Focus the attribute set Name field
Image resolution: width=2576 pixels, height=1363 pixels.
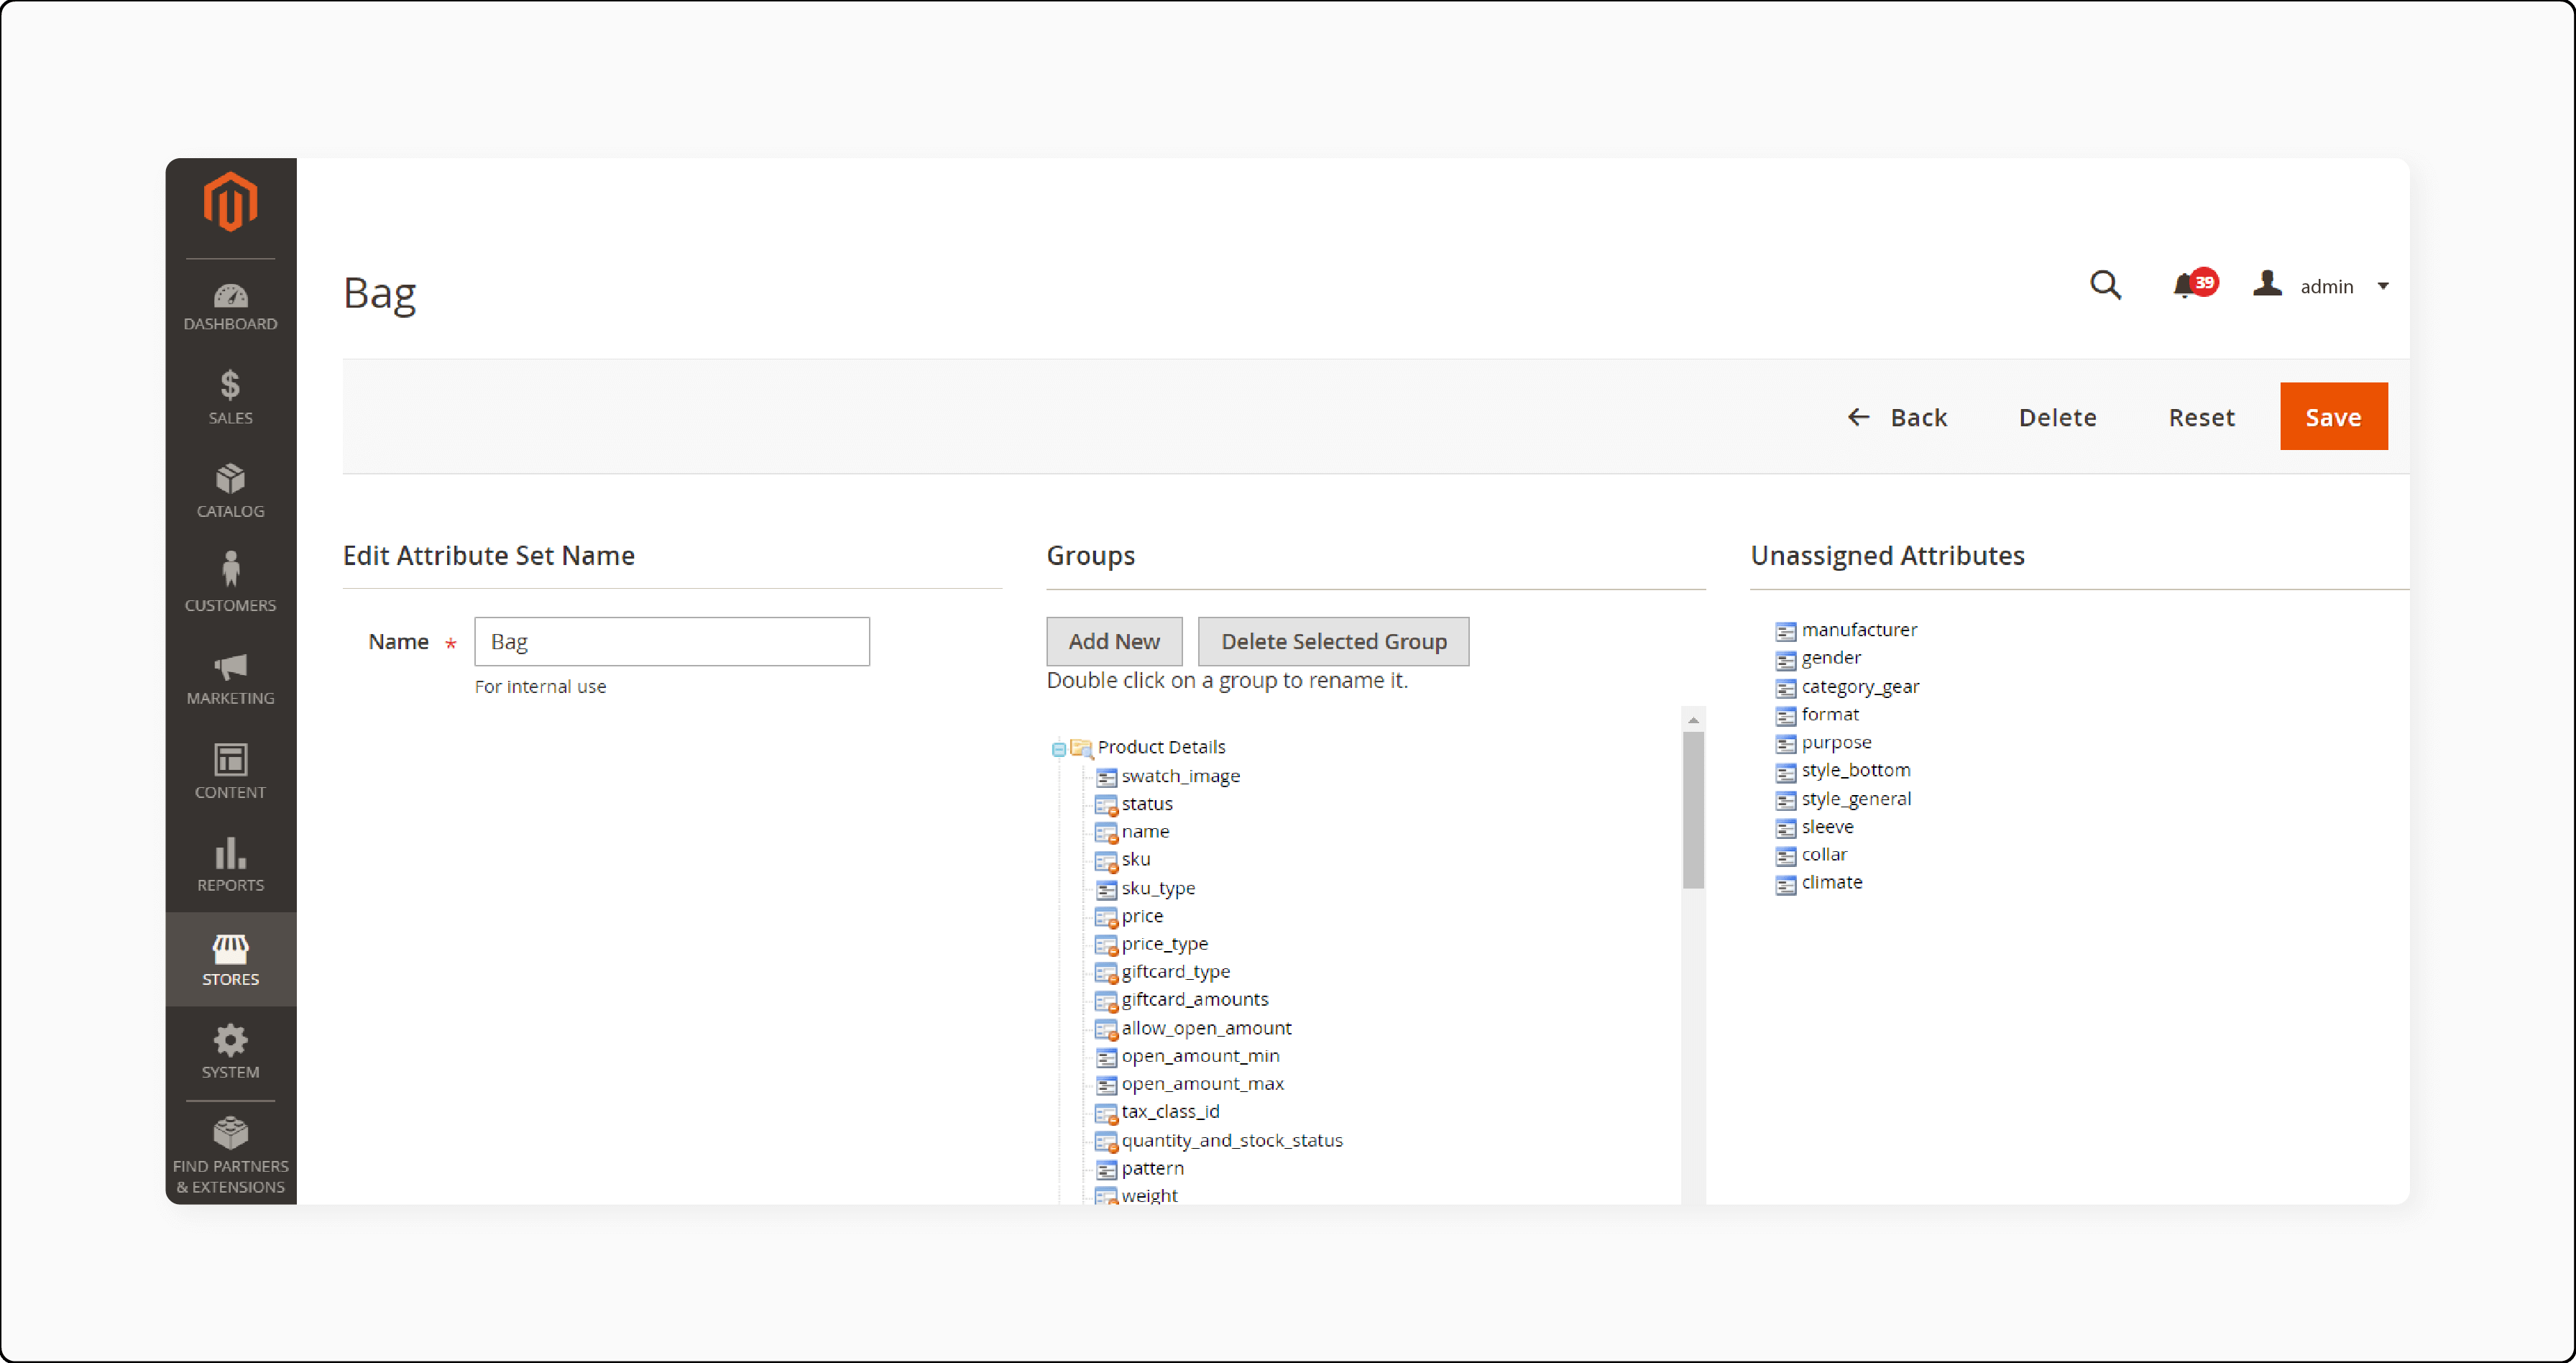click(x=672, y=641)
